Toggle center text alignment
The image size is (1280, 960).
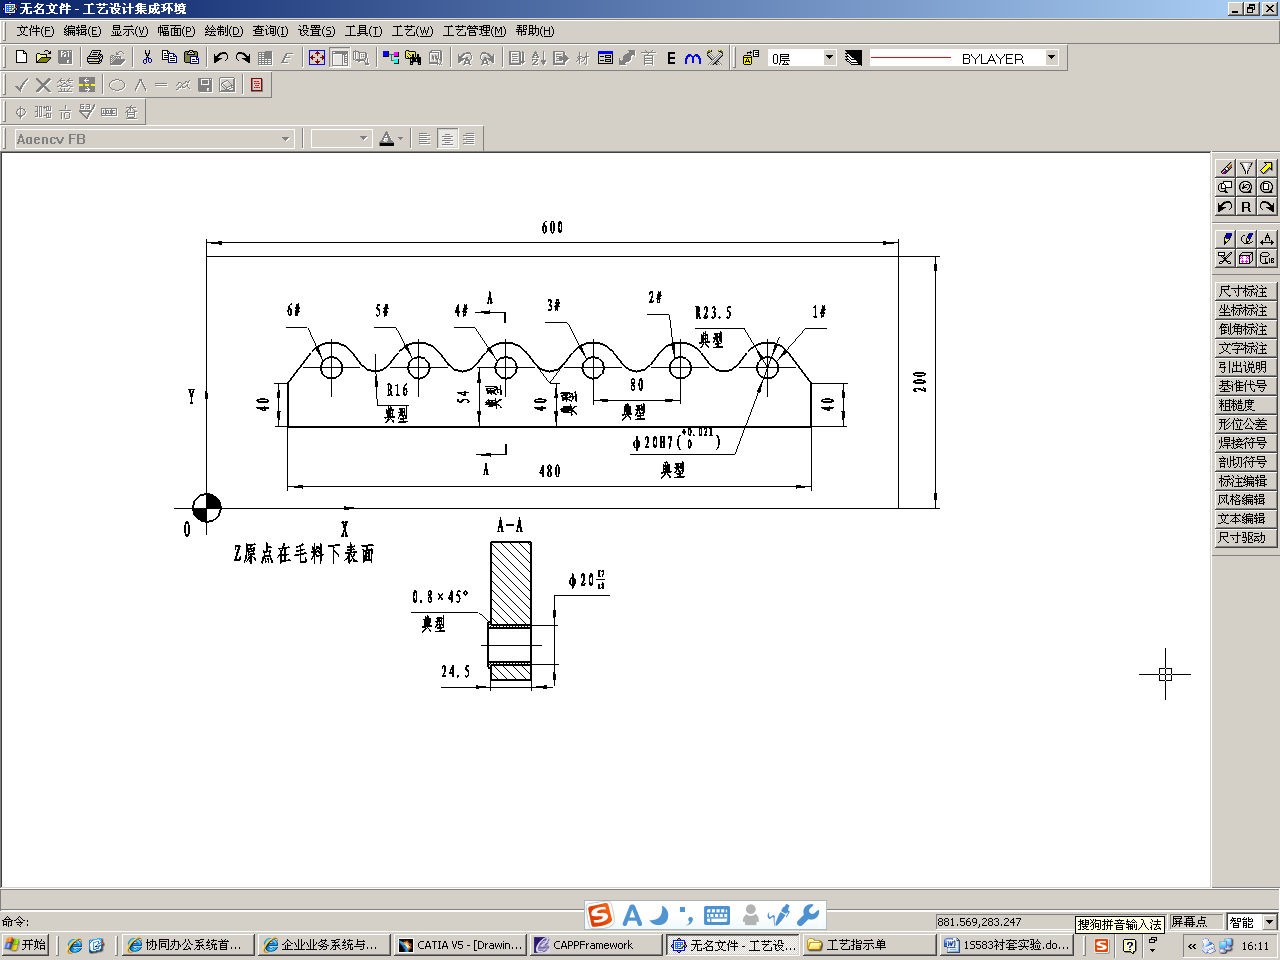point(447,139)
